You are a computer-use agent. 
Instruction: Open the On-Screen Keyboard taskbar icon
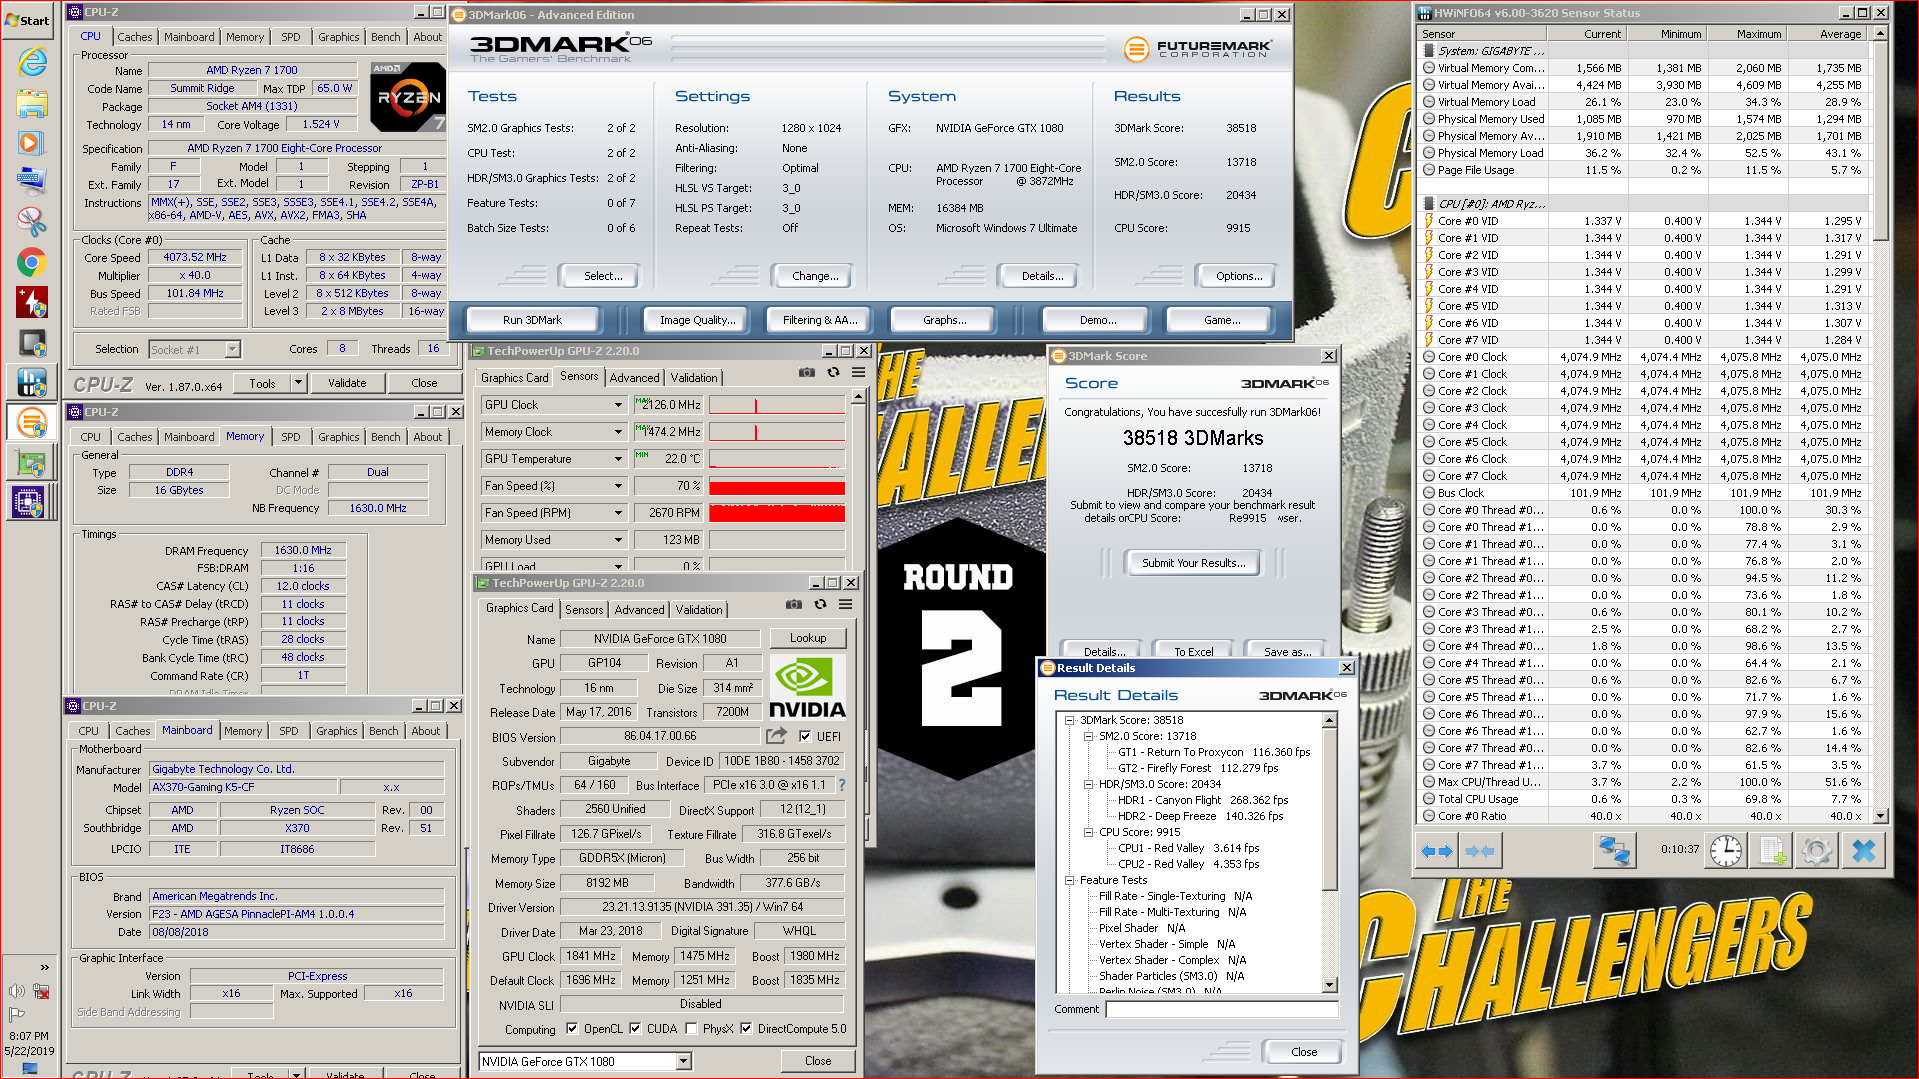coord(32,181)
